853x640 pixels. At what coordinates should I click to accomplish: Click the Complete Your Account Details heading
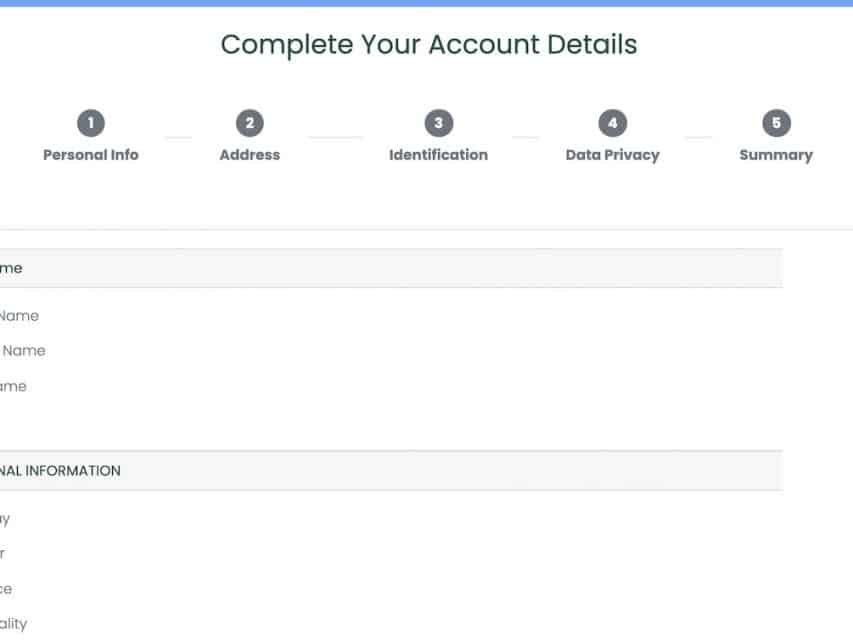pyautogui.click(x=428, y=45)
